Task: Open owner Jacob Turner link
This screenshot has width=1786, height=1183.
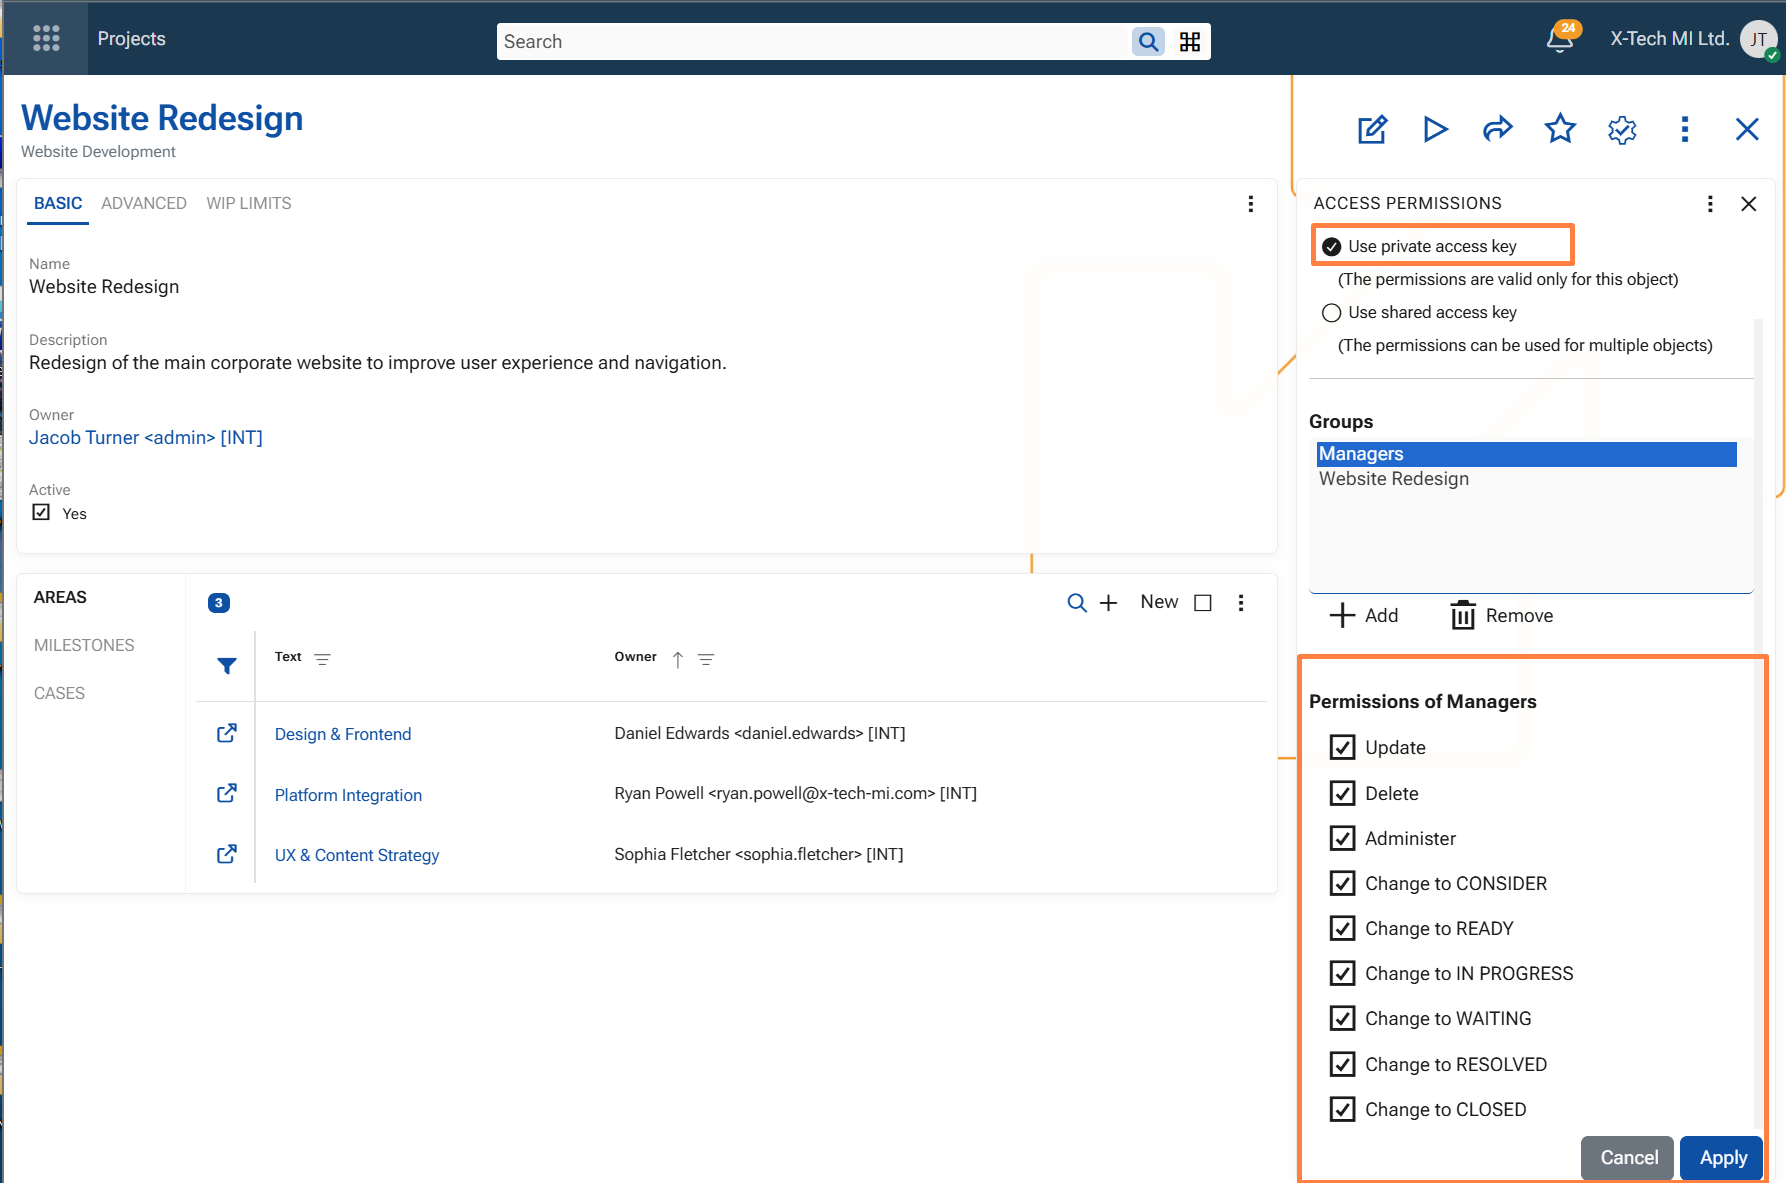Action: tap(146, 437)
